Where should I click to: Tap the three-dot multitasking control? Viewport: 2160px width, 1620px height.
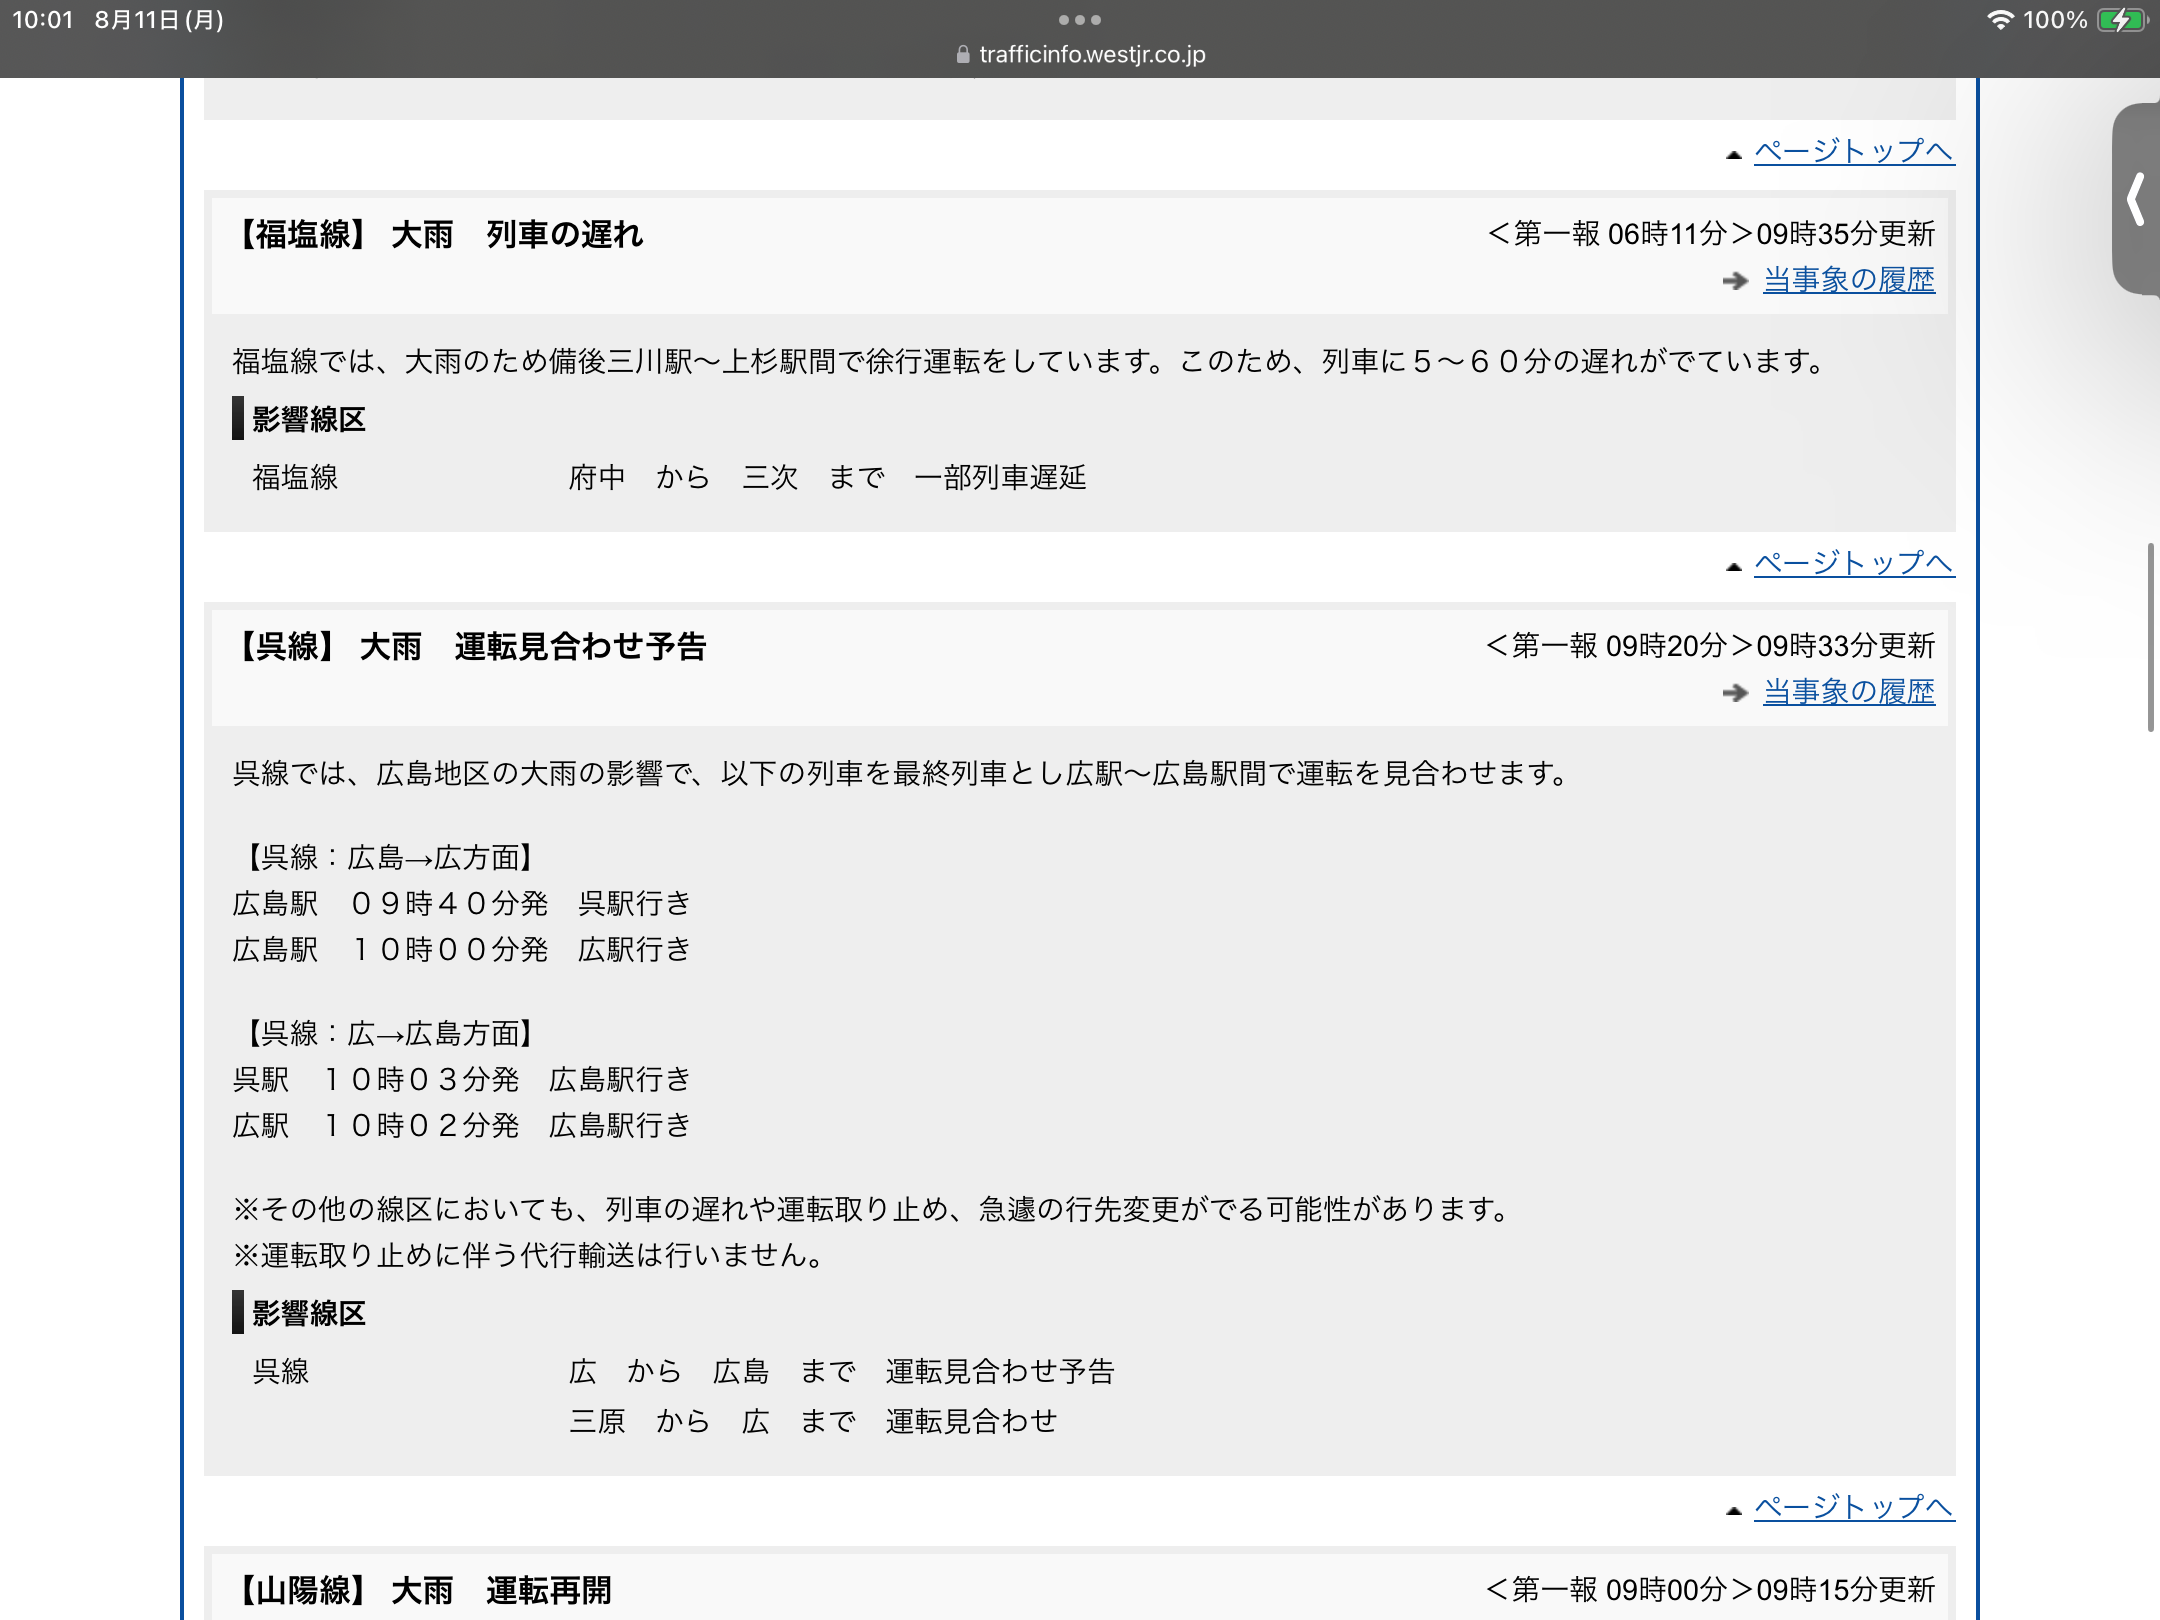(x=1080, y=20)
